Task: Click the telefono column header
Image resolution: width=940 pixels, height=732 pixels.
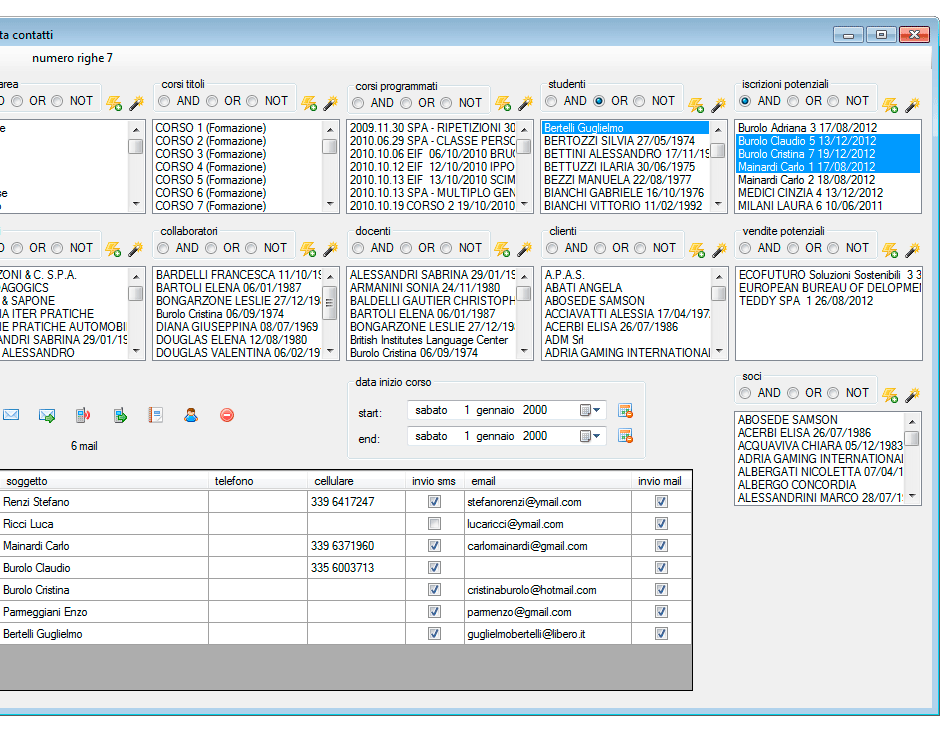Action: [x=258, y=481]
